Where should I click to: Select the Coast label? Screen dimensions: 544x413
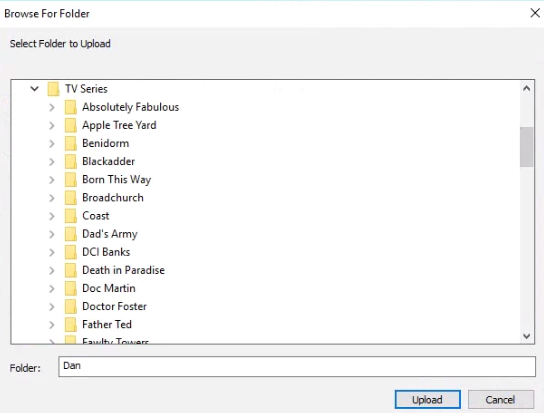(x=96, y=216)
